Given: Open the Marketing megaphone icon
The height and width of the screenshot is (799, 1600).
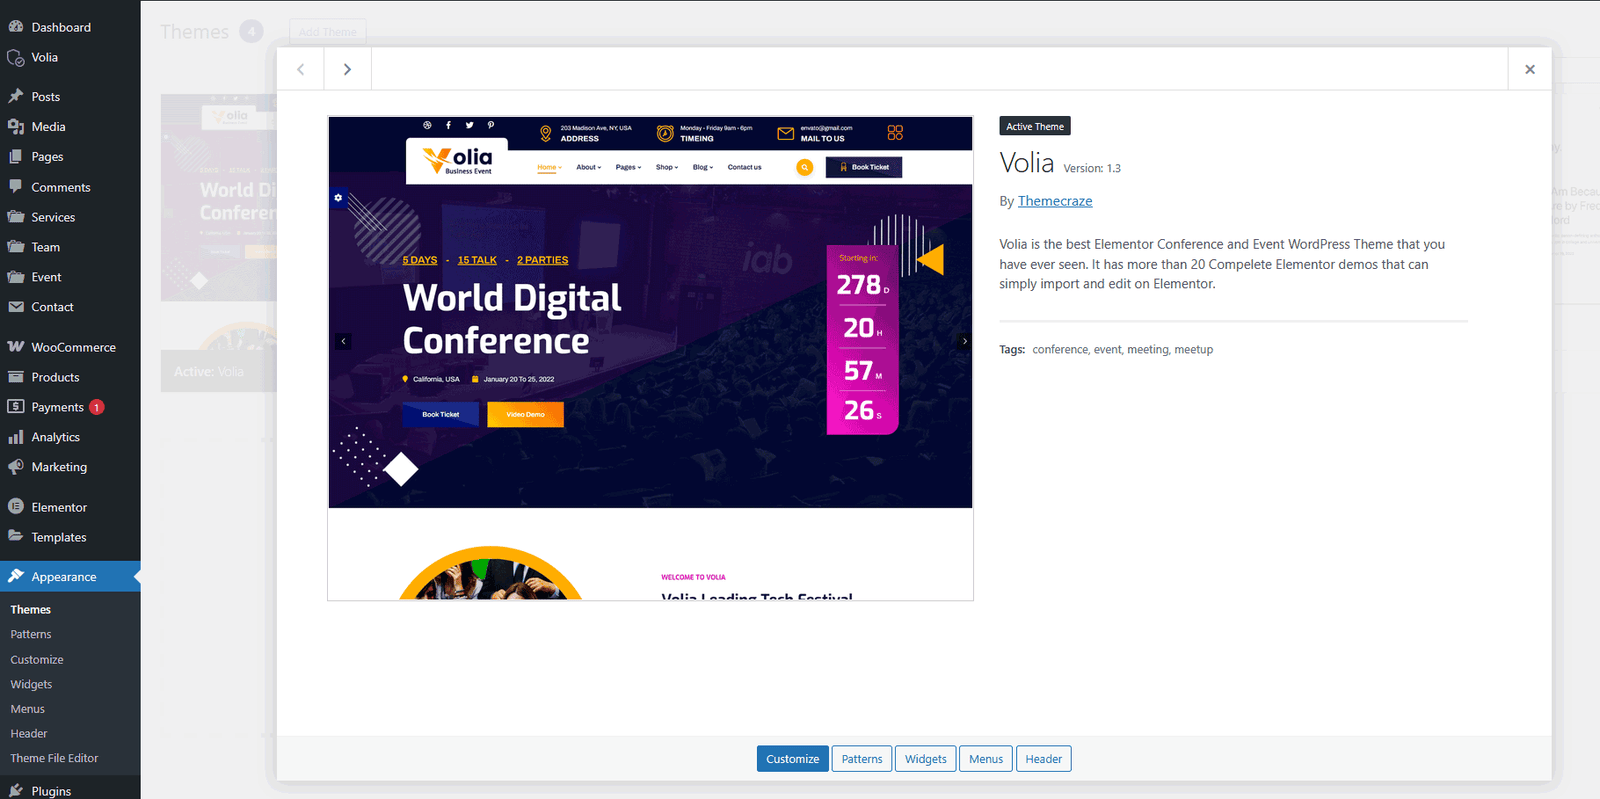Looking at the screenshot, I should point(16,467).
